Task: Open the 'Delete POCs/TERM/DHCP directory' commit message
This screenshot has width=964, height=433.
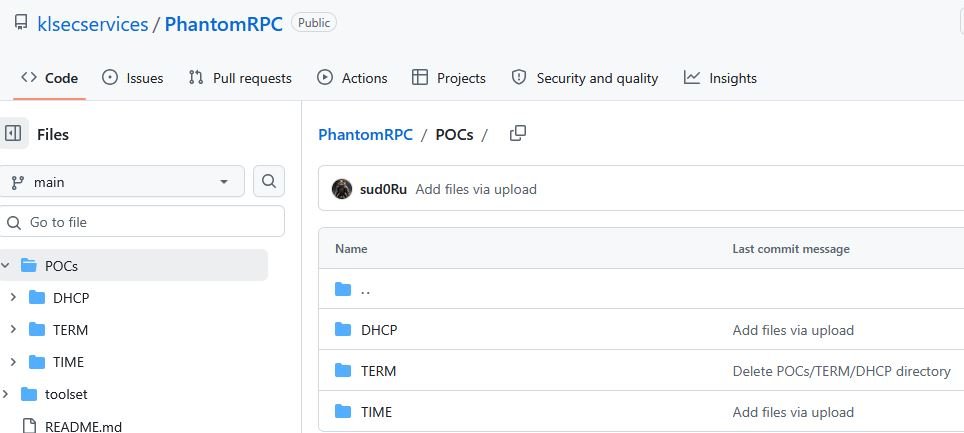Action: (x=841, y=371)
